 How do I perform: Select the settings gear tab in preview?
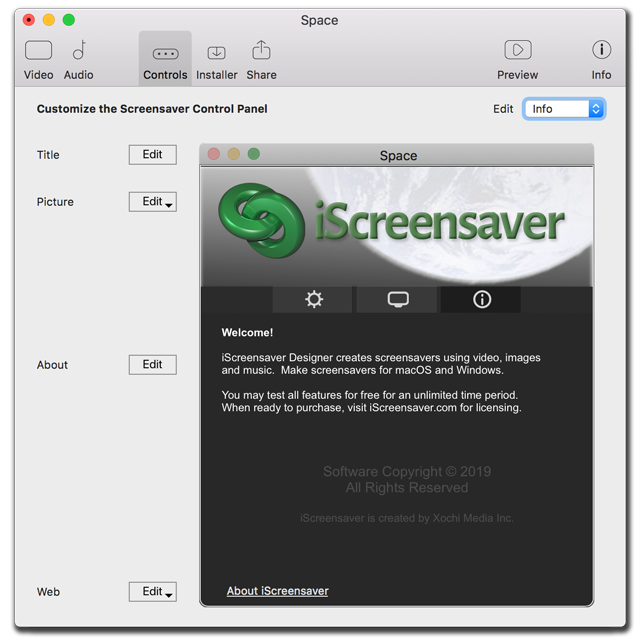pos(313,299)
